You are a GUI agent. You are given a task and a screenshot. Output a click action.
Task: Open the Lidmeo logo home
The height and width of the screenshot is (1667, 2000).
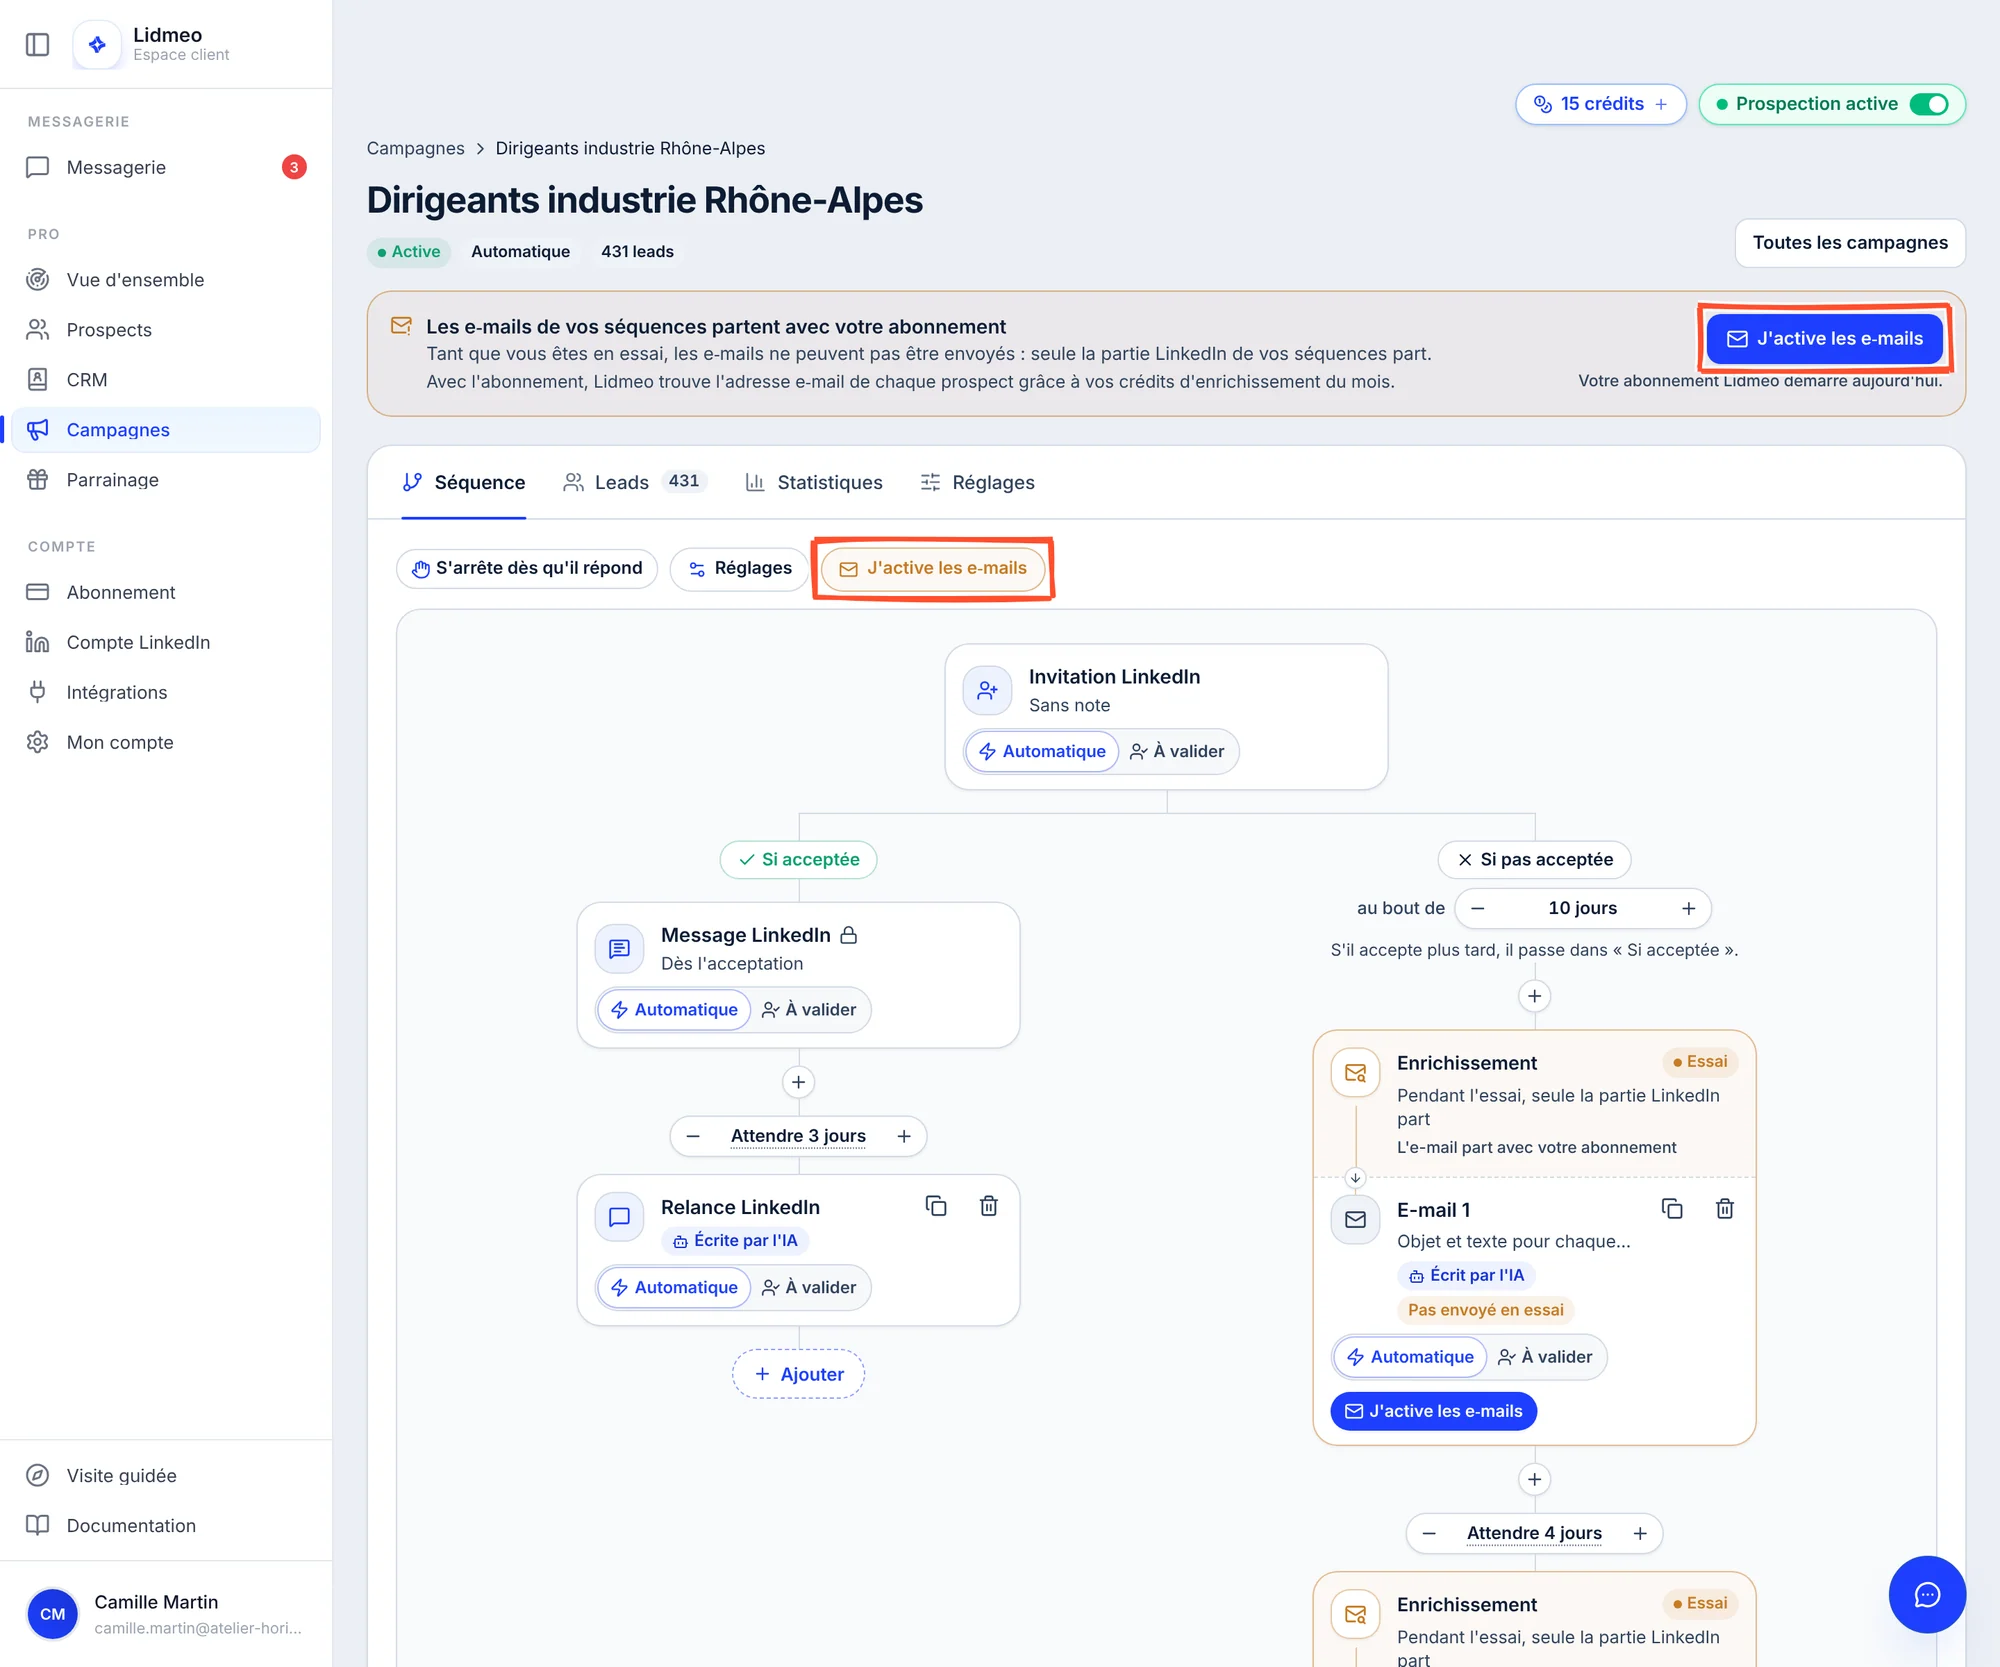tap(97, 44)
